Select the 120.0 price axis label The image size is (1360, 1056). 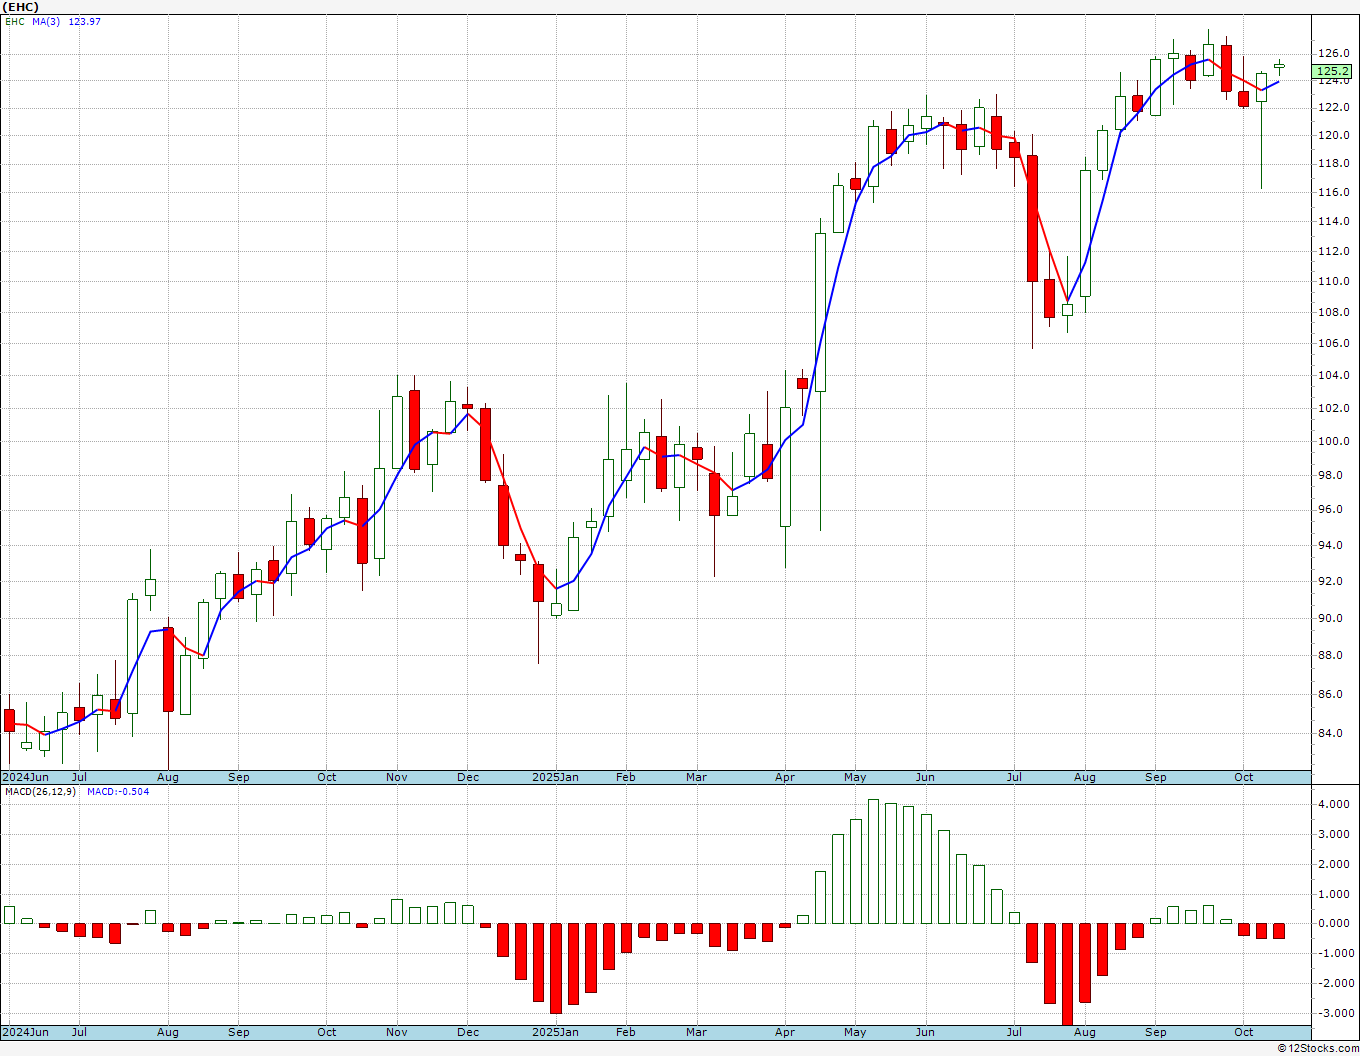pos(1334,136)
